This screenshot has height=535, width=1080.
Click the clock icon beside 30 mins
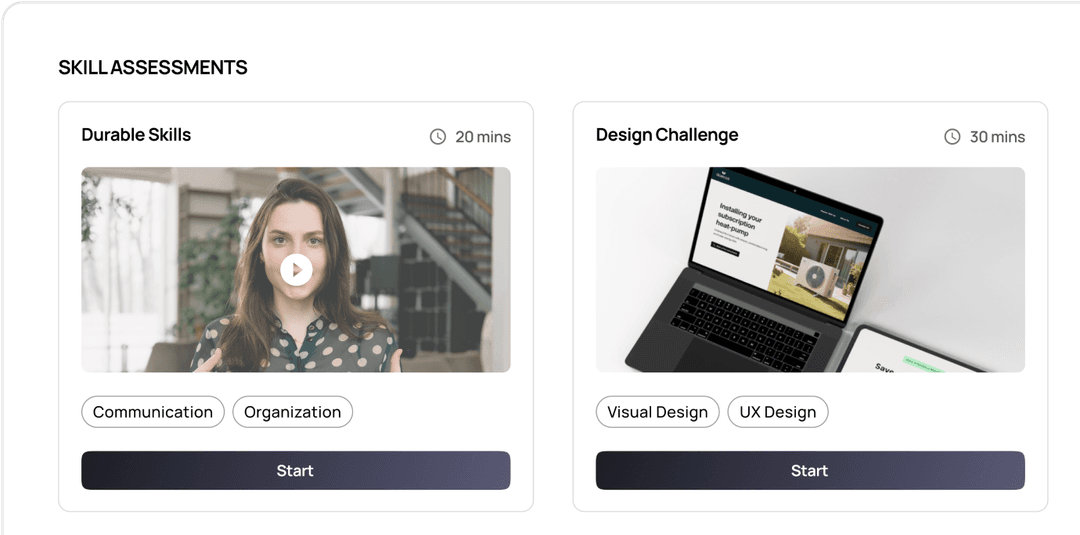[952, 136]
